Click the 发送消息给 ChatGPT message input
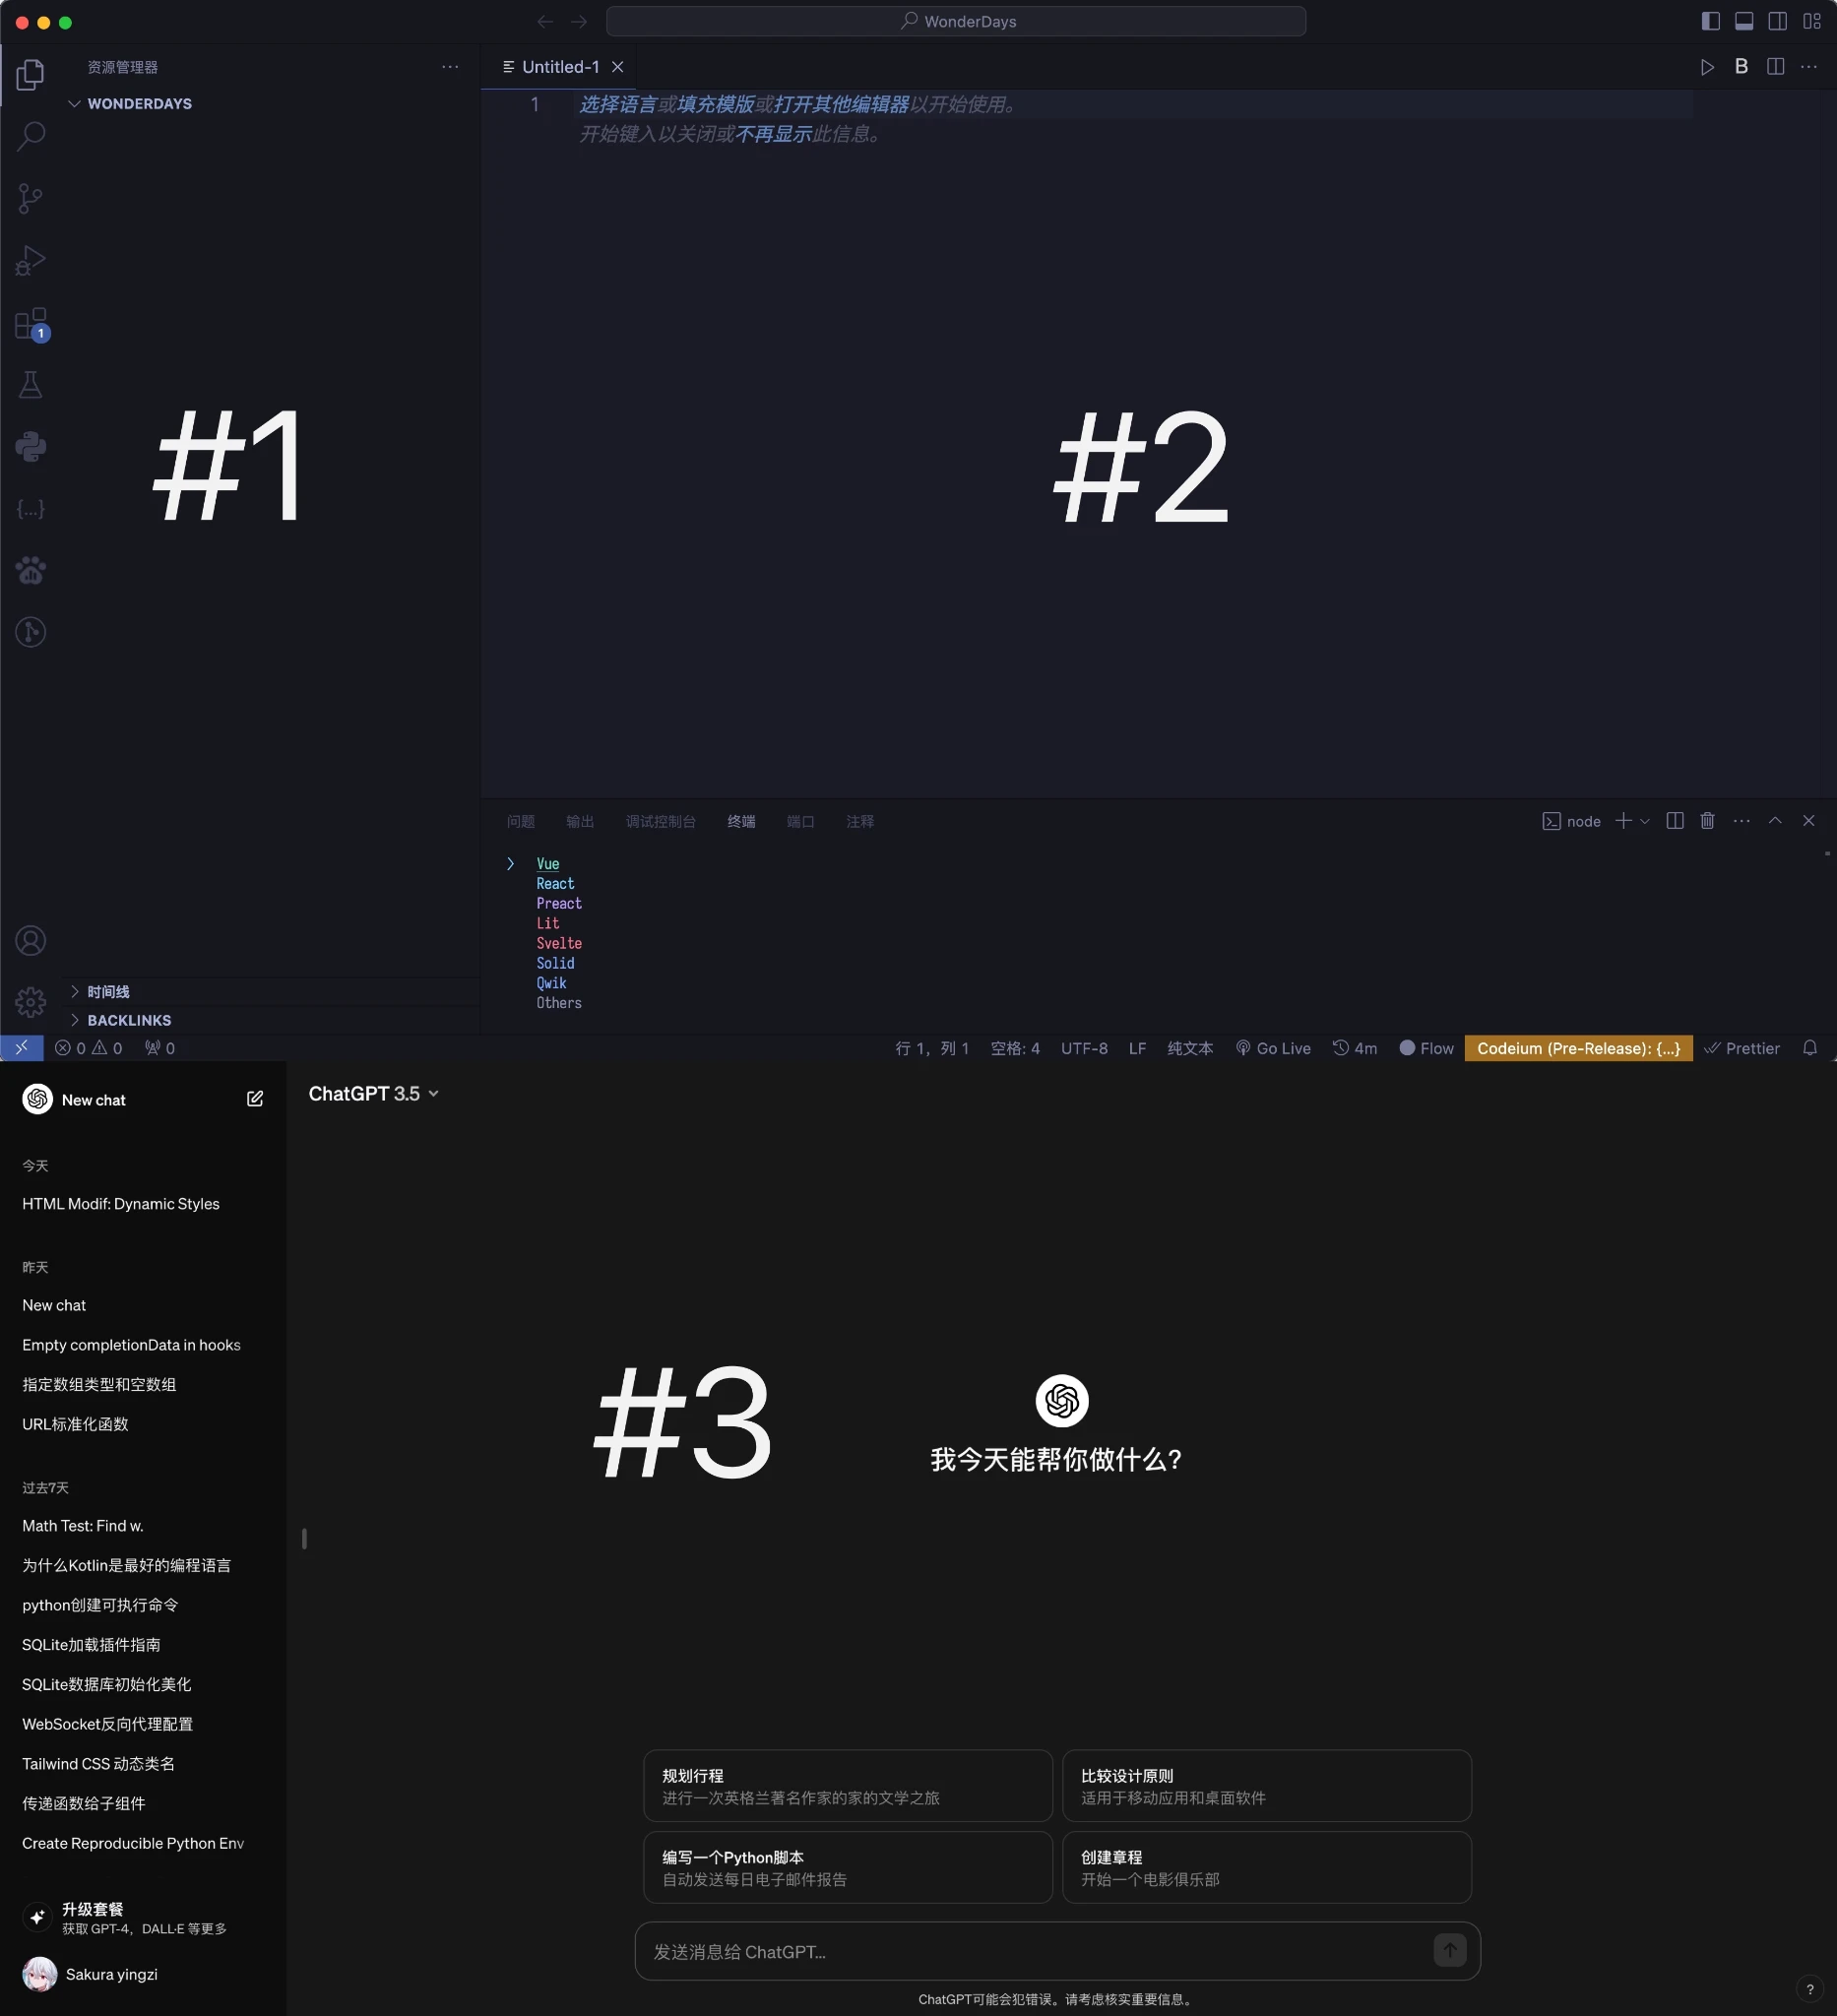The height and width of the screenshot is (2016, 1837). tap(1035, 1952)
